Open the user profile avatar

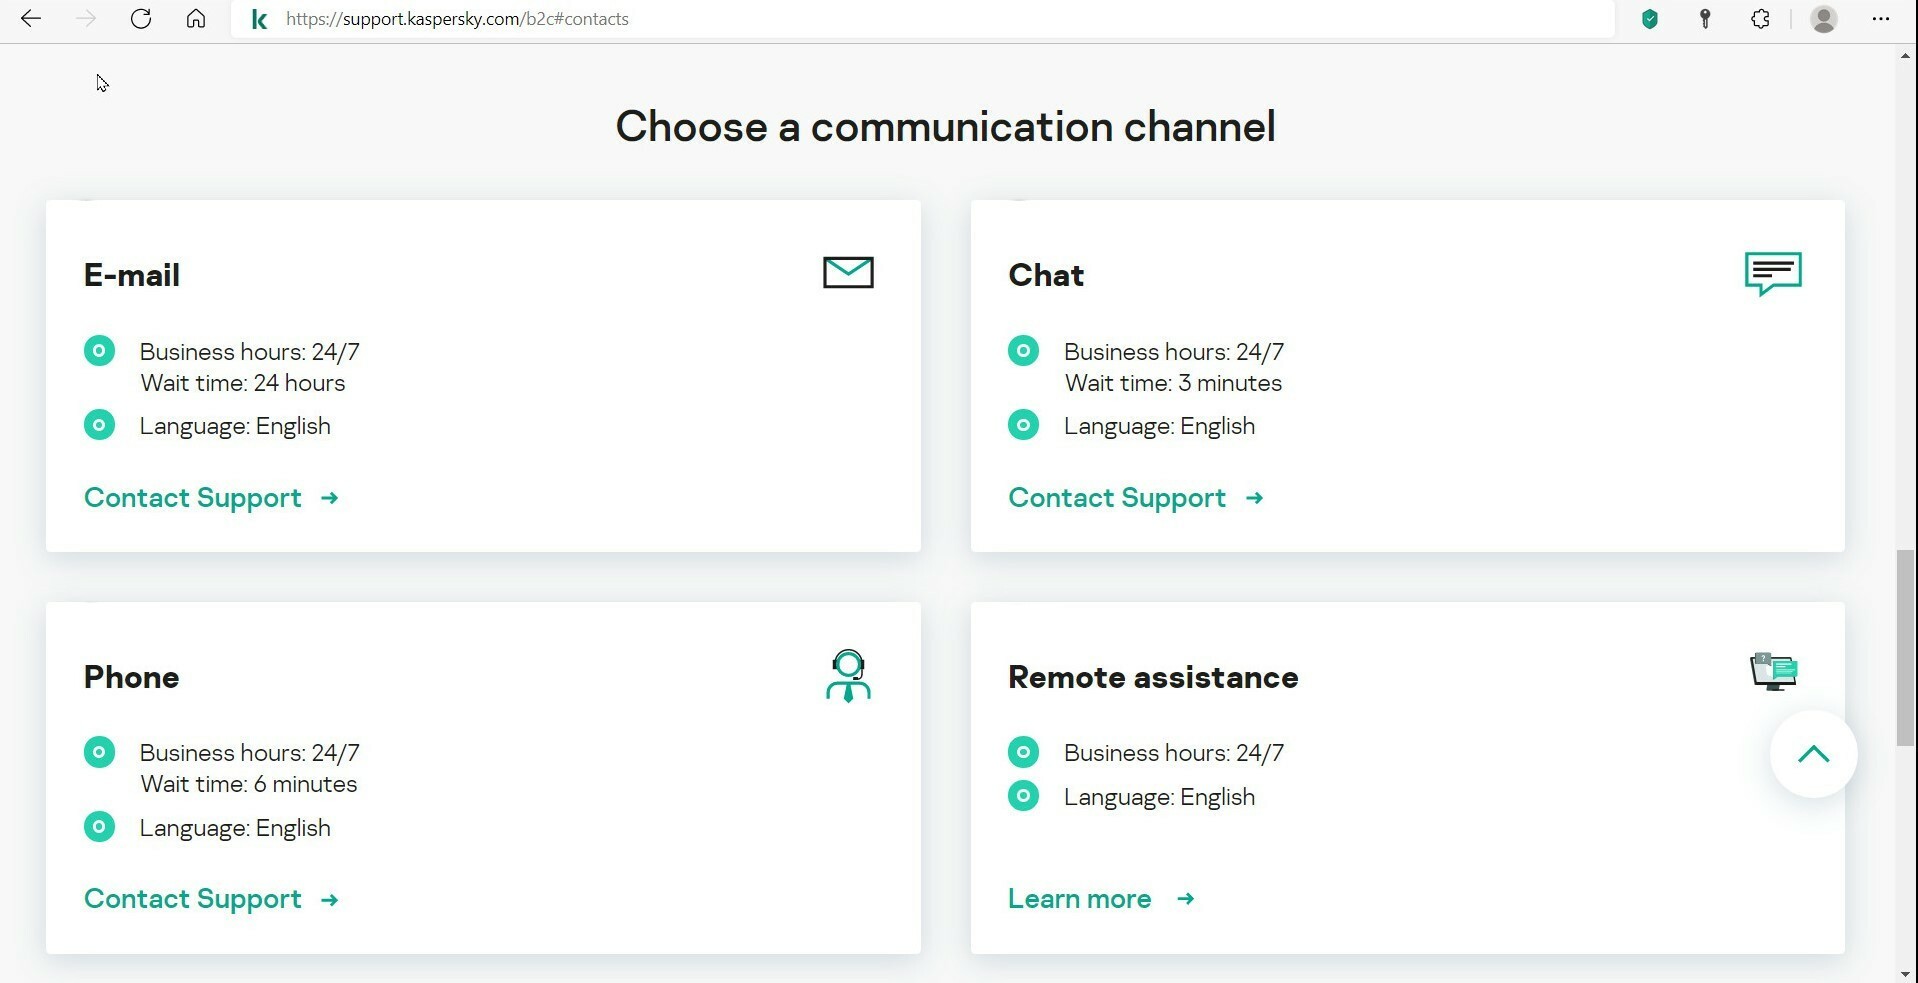point(1824,19)
